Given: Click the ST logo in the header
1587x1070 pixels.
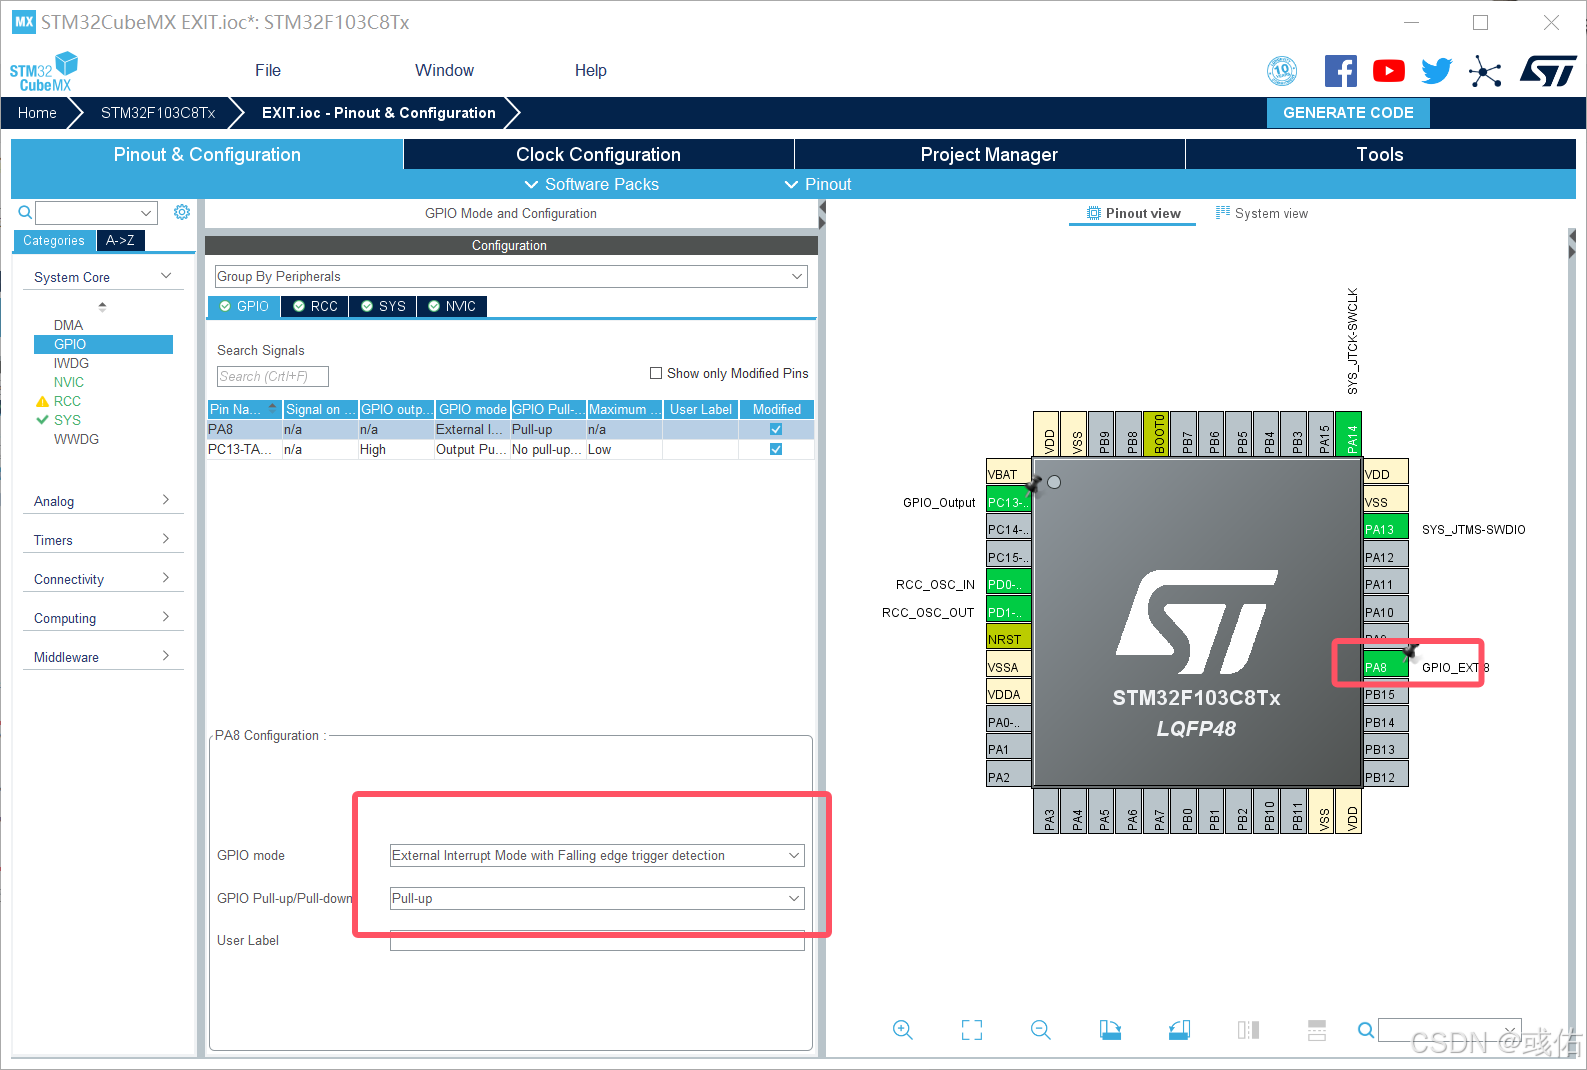Looking at the screenshot, I should tap(1548, 71).
